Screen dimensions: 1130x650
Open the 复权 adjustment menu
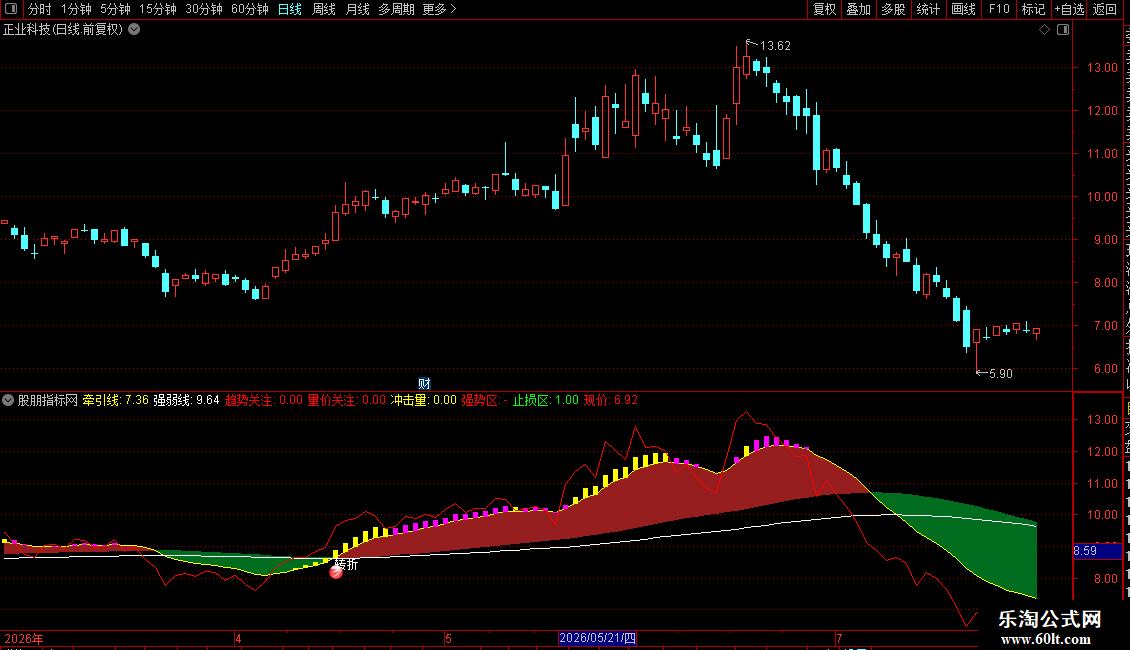click(824, 9)
